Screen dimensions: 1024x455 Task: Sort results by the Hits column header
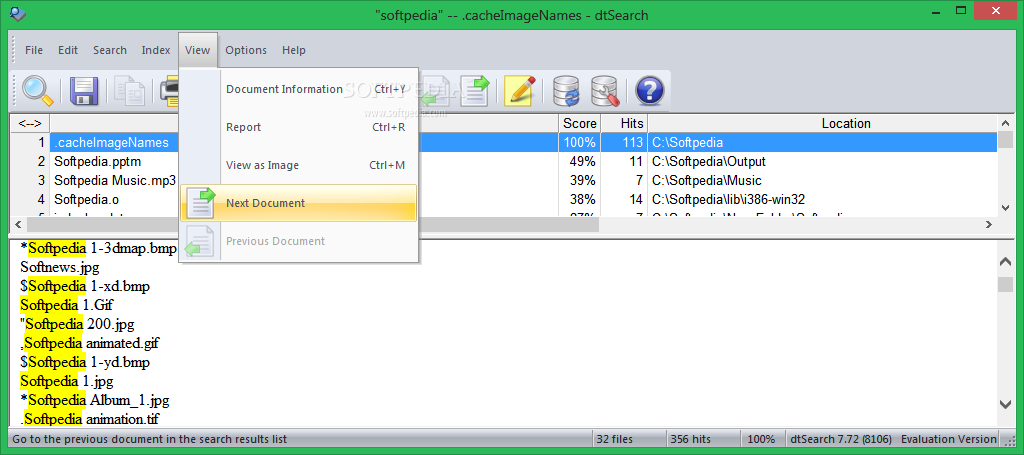pos(624,123)
